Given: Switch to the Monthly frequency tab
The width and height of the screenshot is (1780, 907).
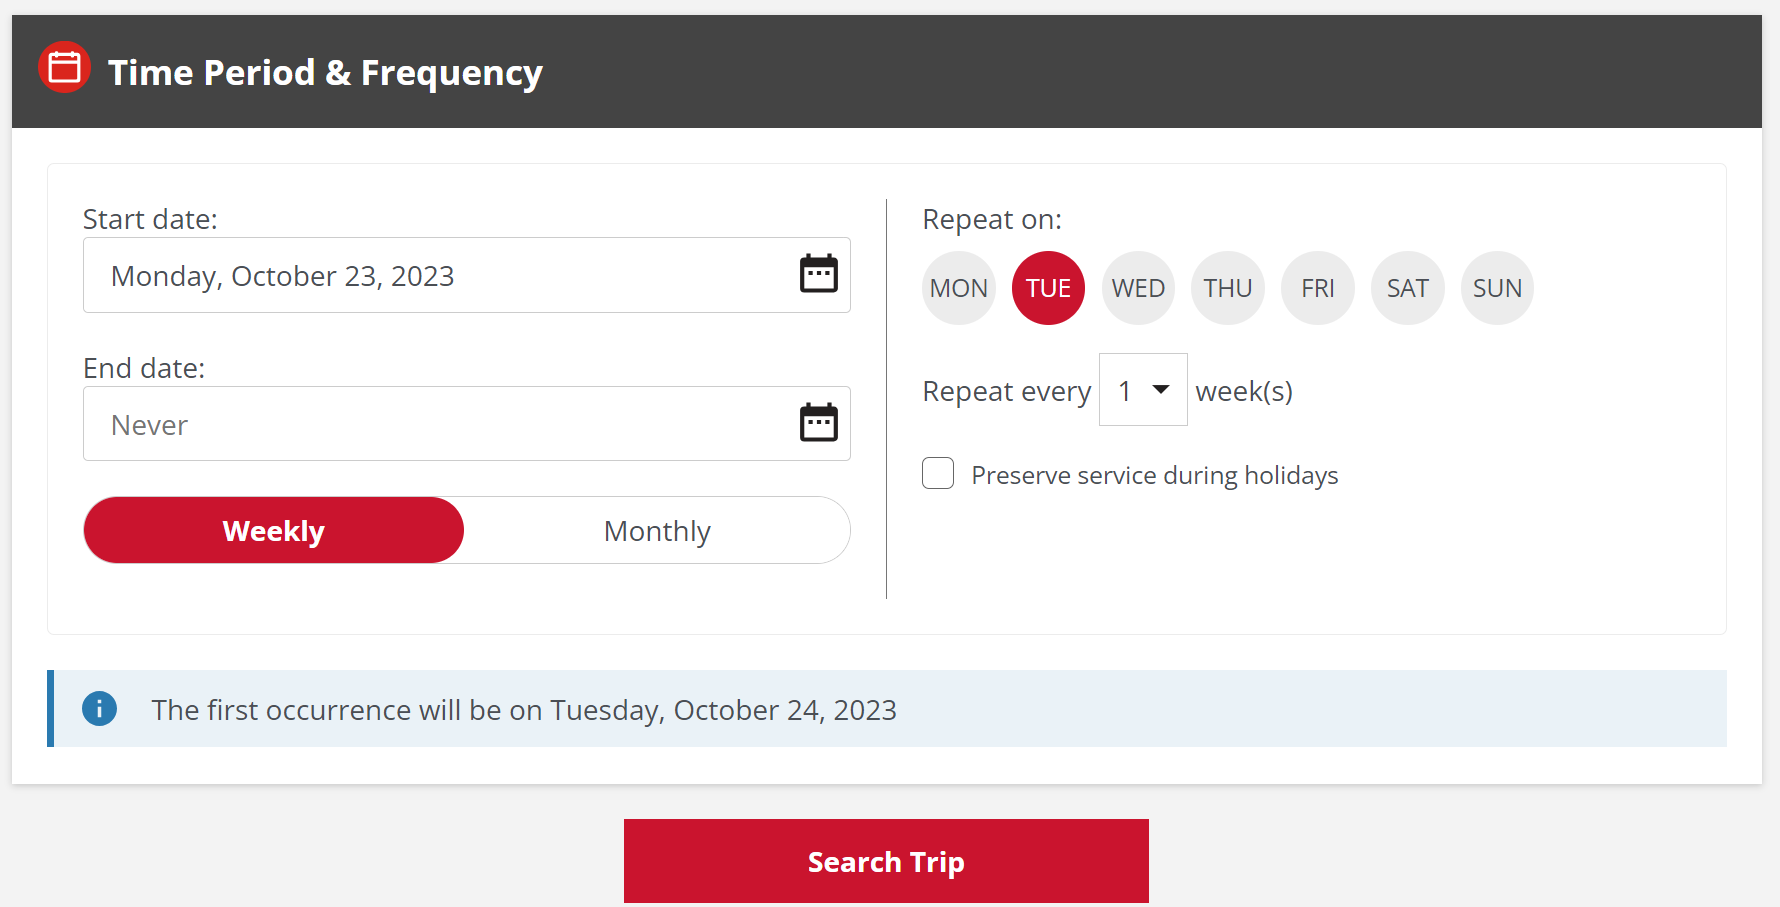Looking at the screenshot, I should click(657, 531).
